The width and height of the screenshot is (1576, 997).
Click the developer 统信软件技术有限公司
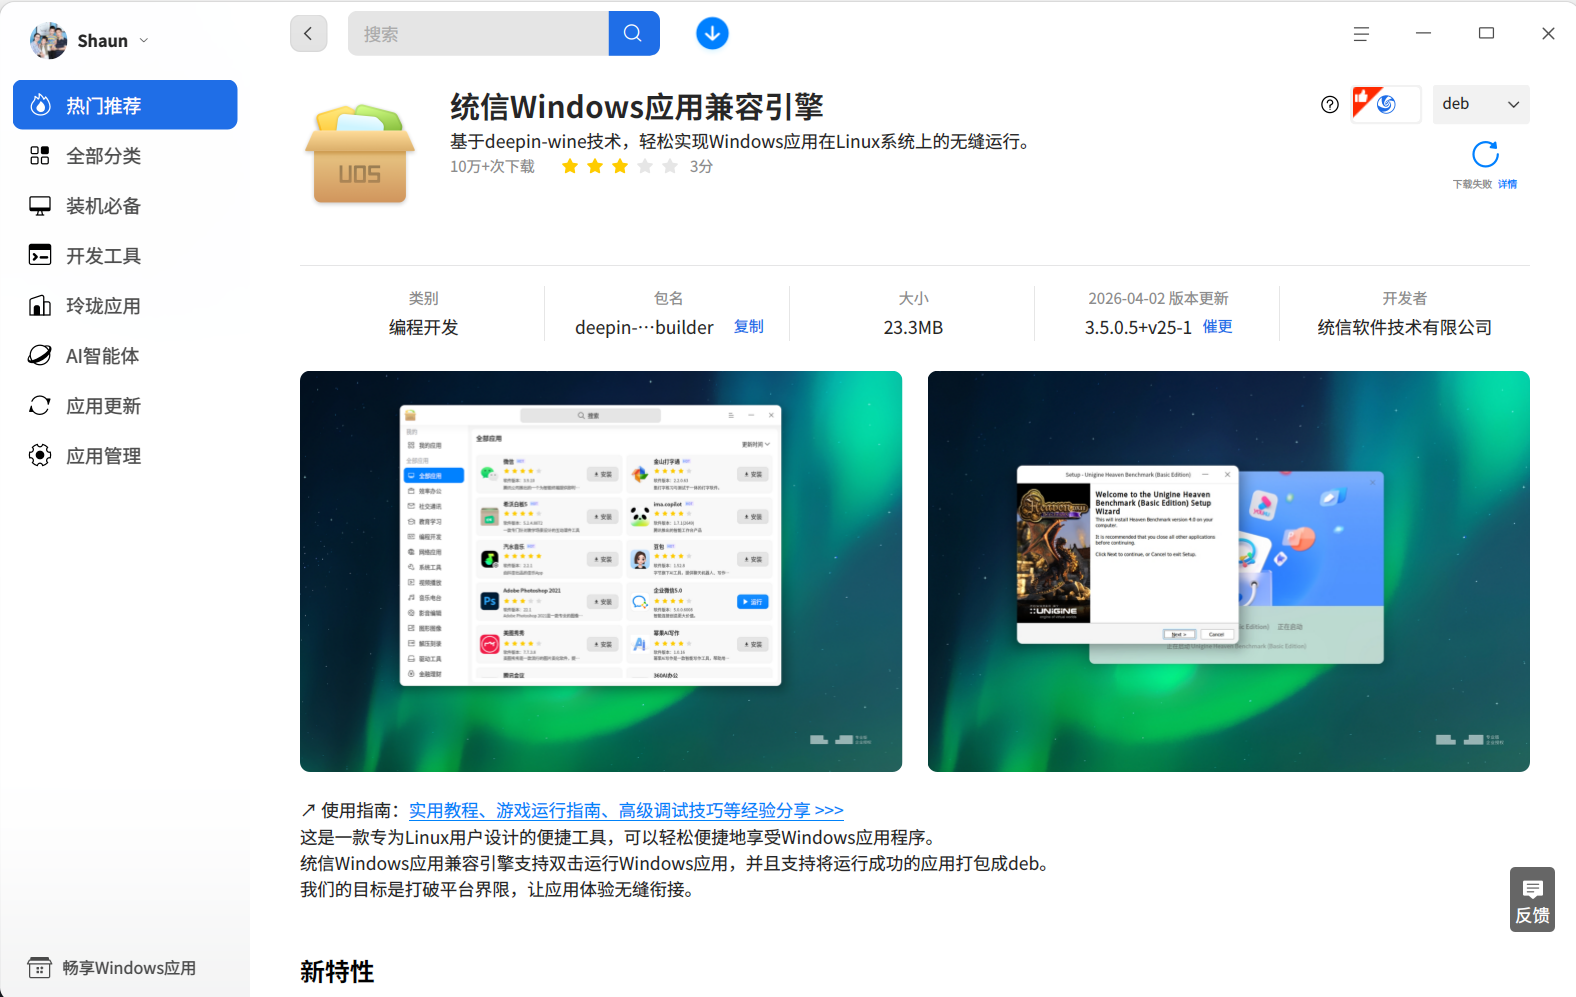click(x=1405, y=328)
